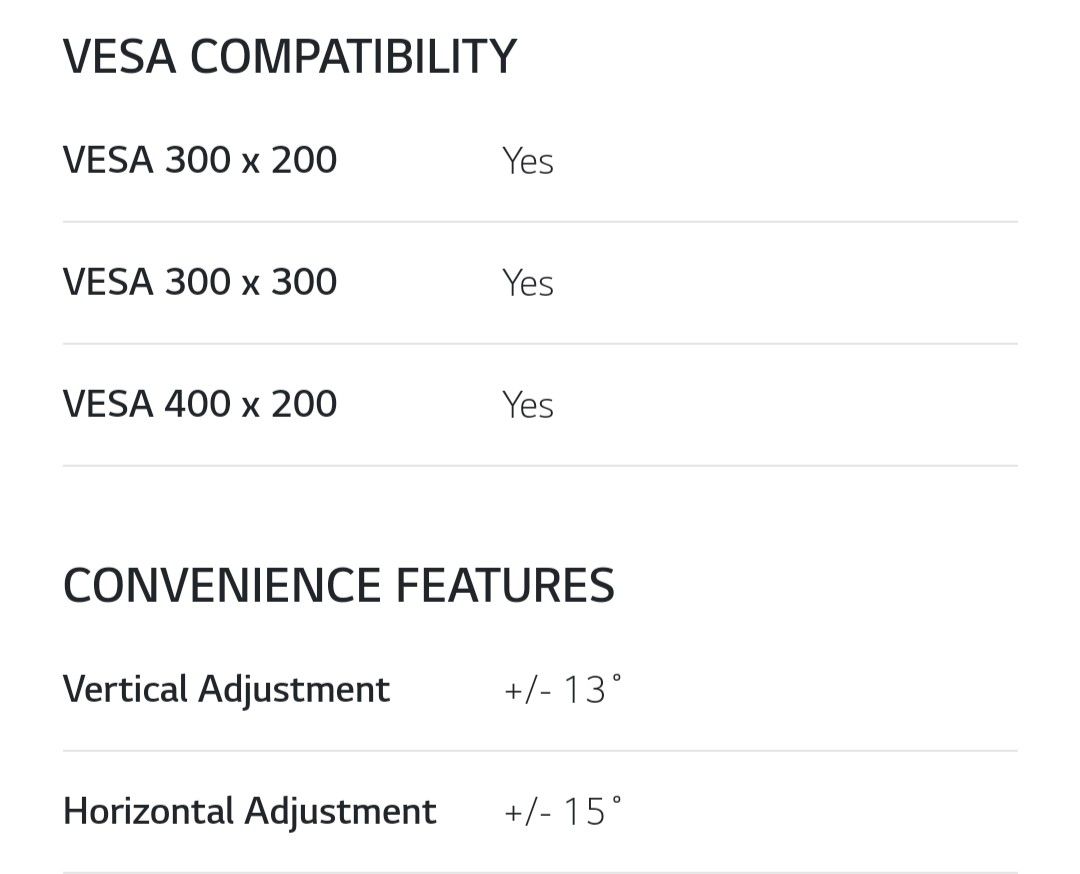
Task: Click the Vertical Adjustment label
Action: tap(226, 689)
